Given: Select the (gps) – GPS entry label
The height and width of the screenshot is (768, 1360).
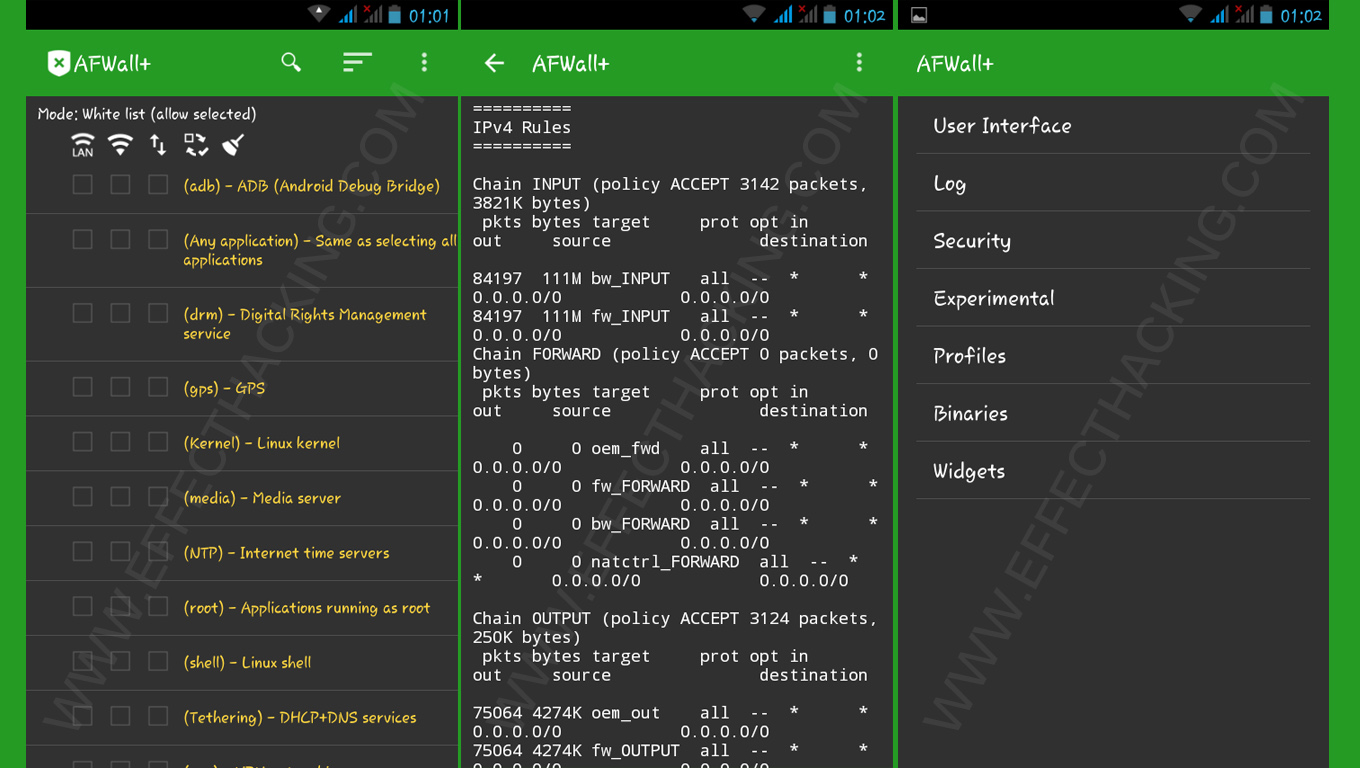Looking at the screenshot, I should click(224, 388).
